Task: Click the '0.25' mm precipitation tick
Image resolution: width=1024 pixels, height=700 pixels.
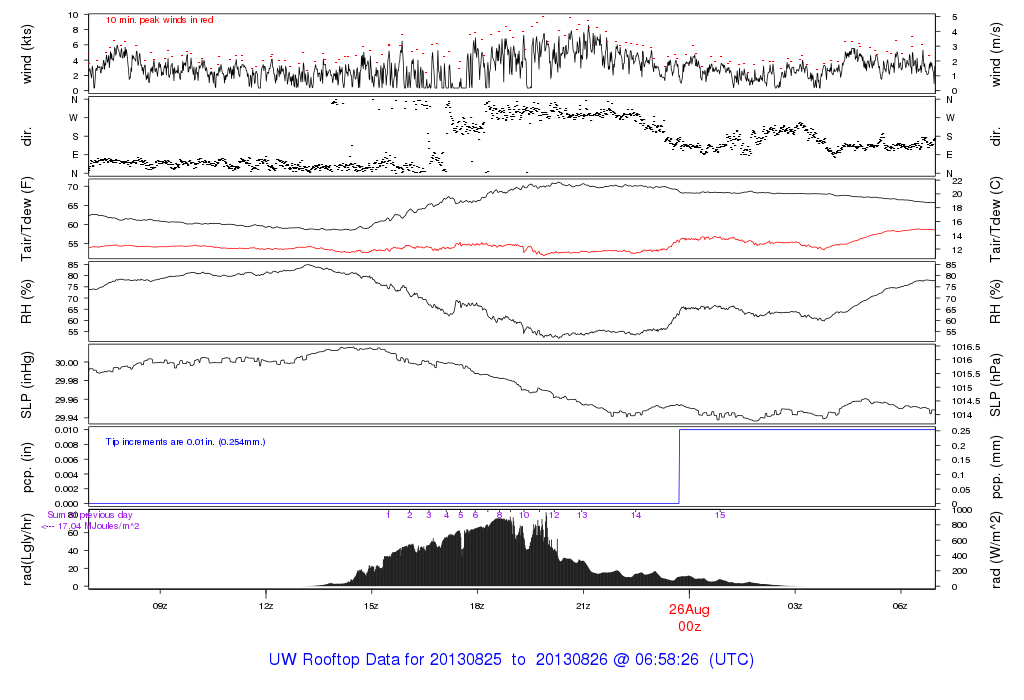Action: [x=961, y=431]
